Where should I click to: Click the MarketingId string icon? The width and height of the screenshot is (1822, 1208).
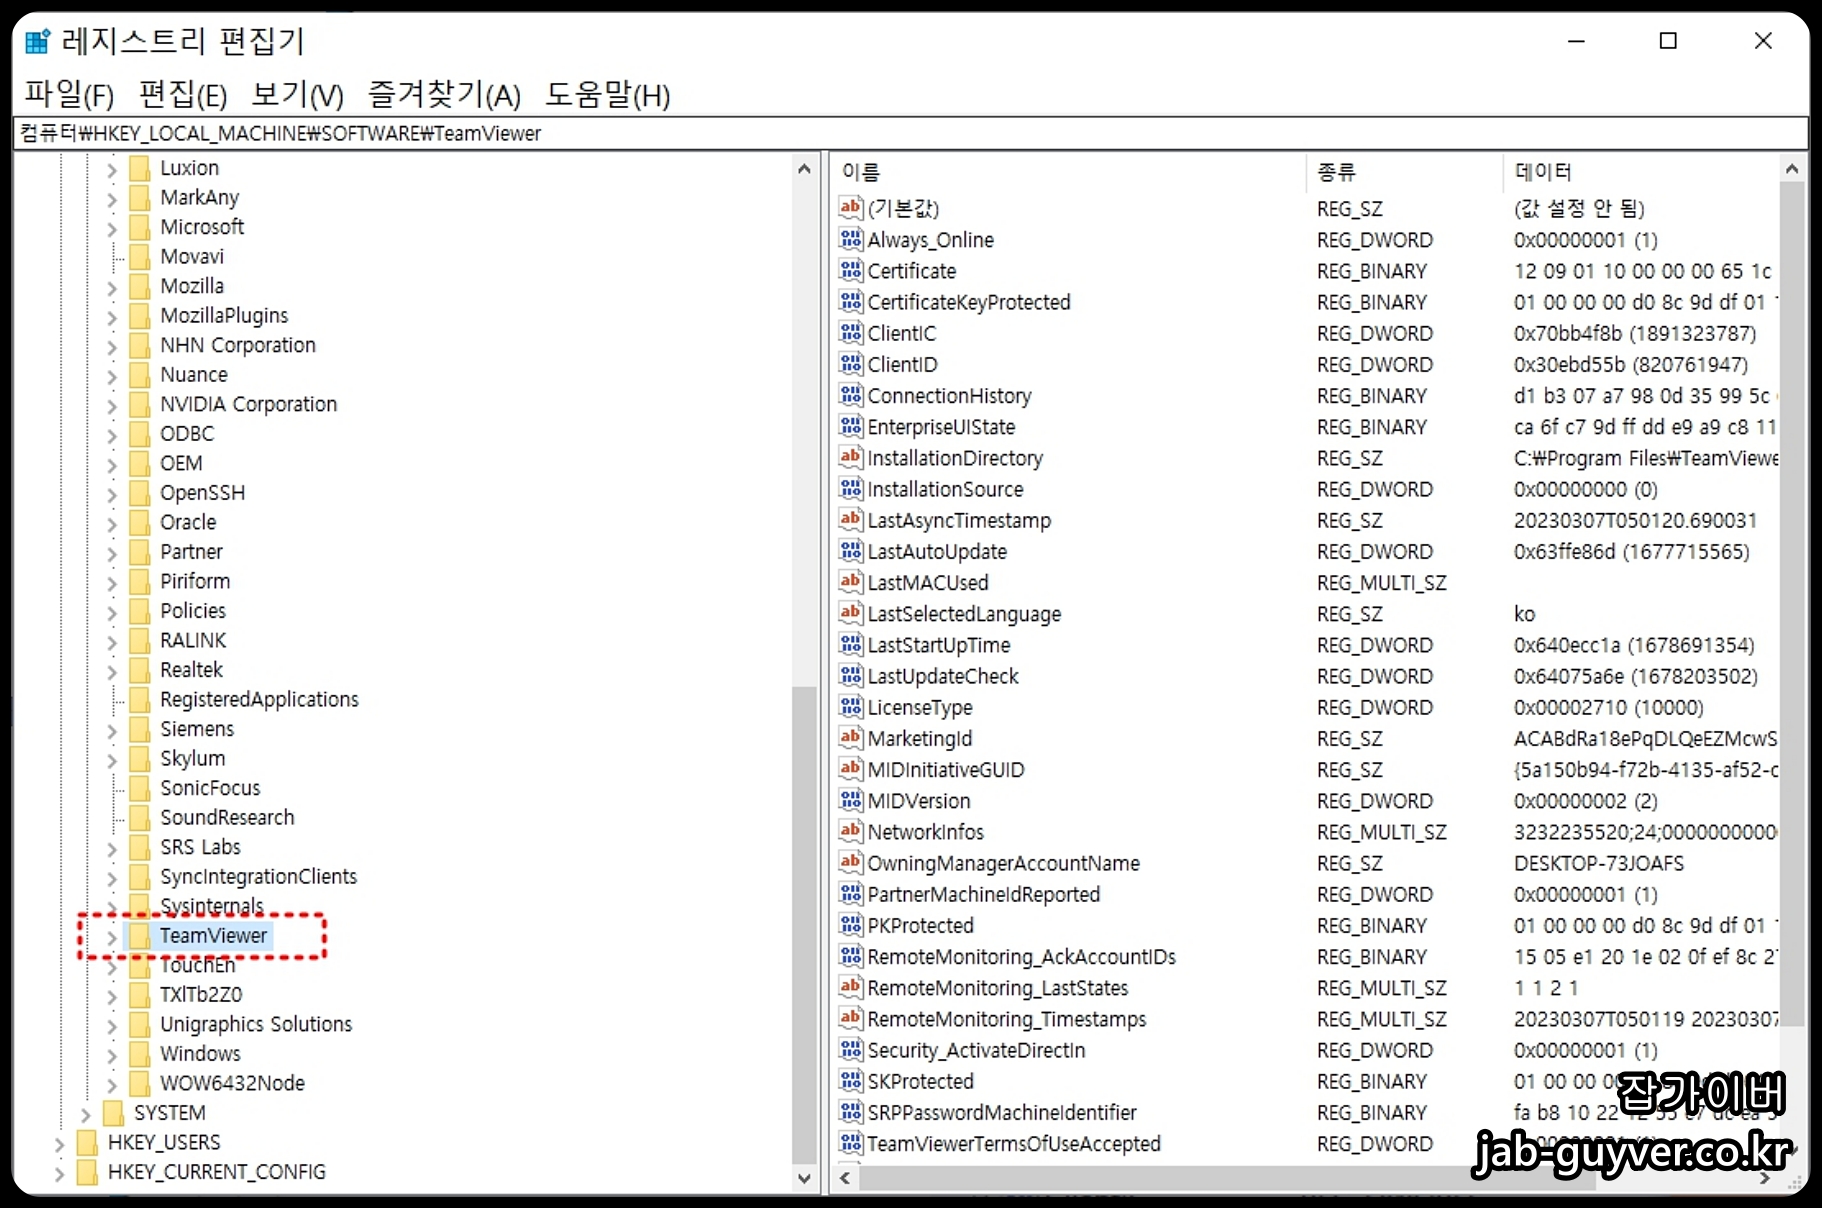pos(850,738)
